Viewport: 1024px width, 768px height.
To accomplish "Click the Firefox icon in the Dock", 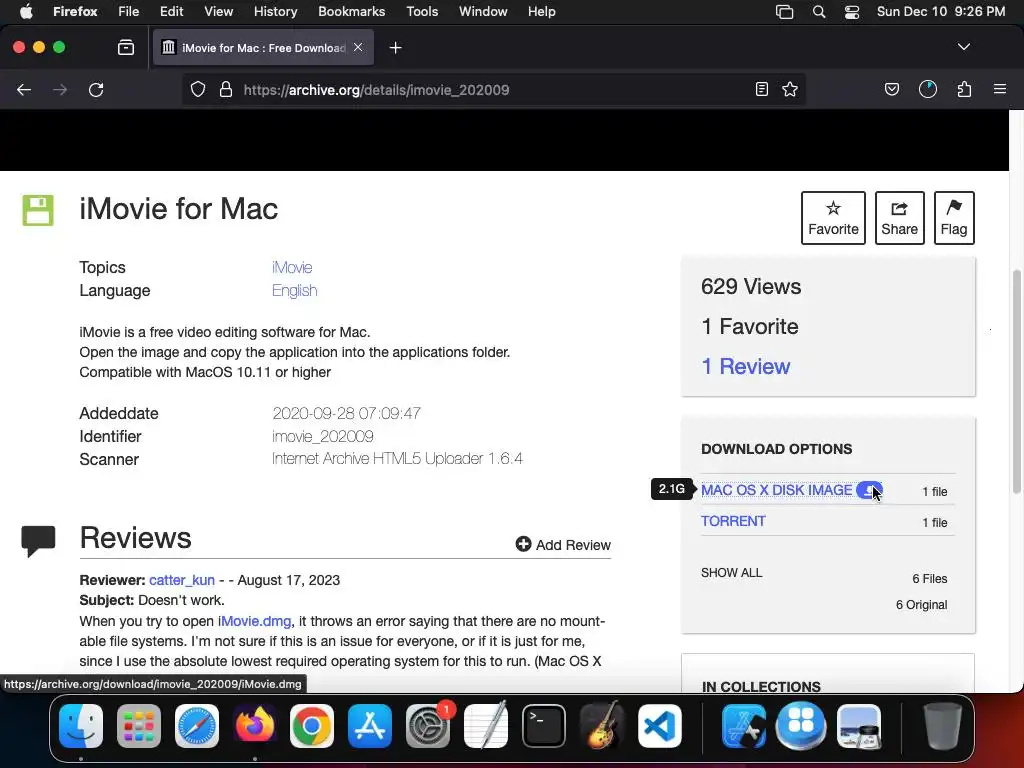I will point(255,726).
